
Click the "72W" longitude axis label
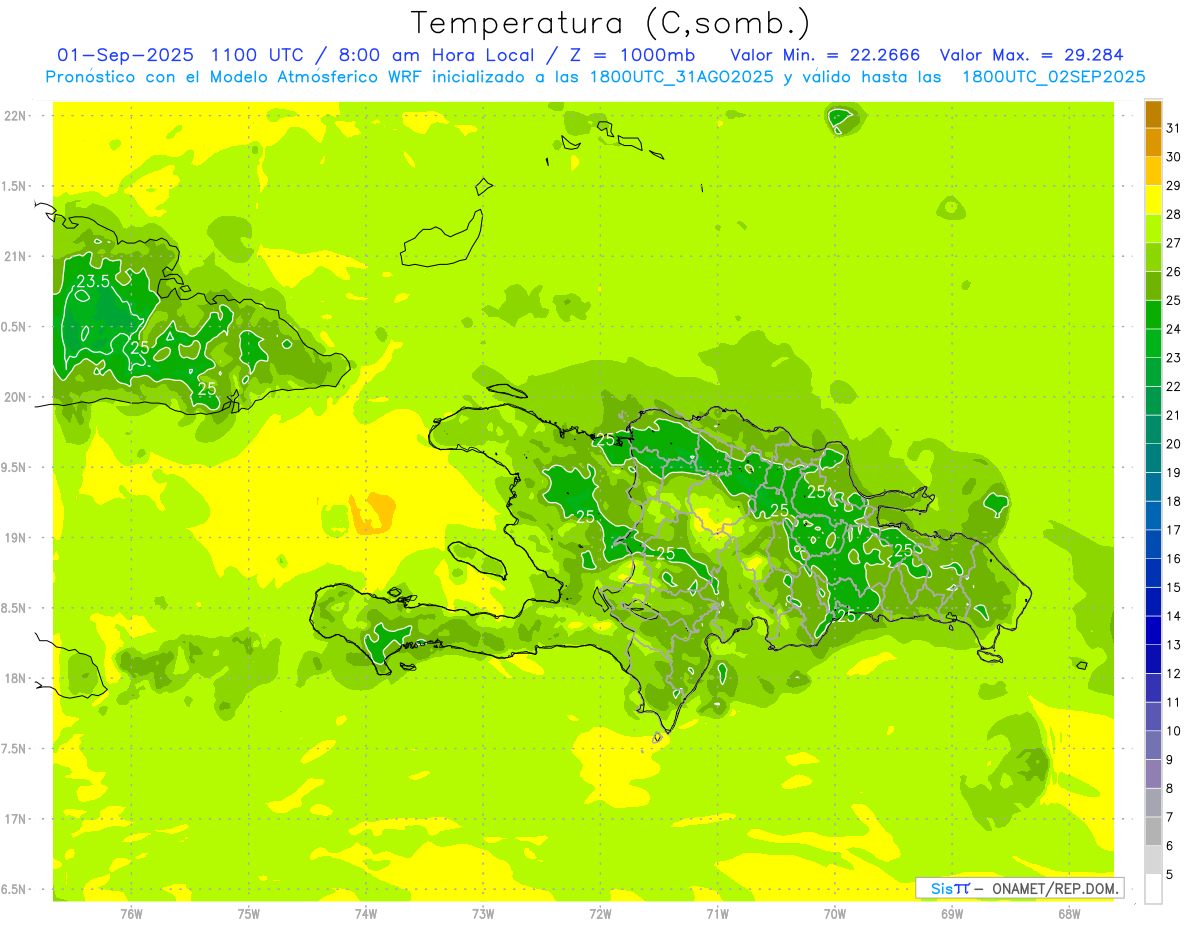pyautogui.click(x=600, y=914)
